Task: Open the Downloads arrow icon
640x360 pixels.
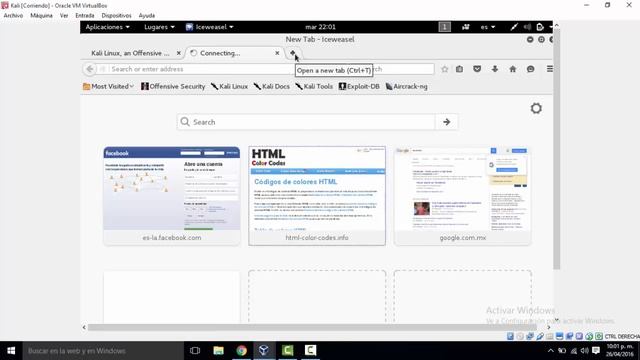Action: click(495, 69)
